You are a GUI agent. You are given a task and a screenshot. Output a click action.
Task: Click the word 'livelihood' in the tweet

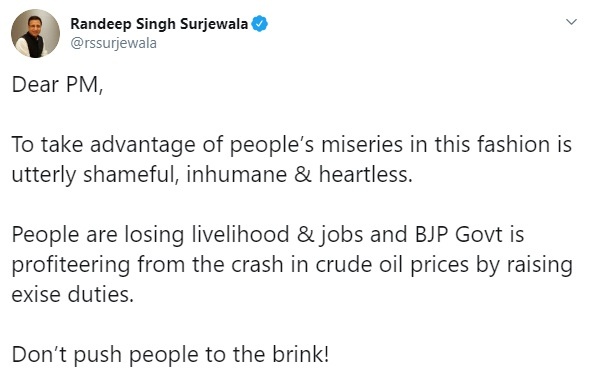pos(240,234)
